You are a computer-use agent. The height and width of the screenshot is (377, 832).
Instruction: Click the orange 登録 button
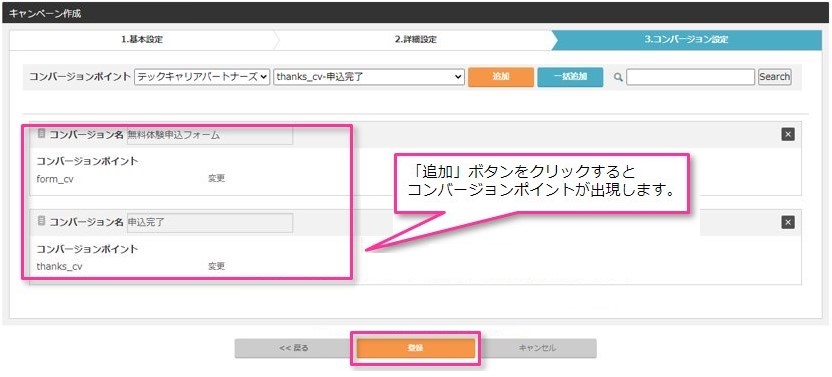pos(415,348)
